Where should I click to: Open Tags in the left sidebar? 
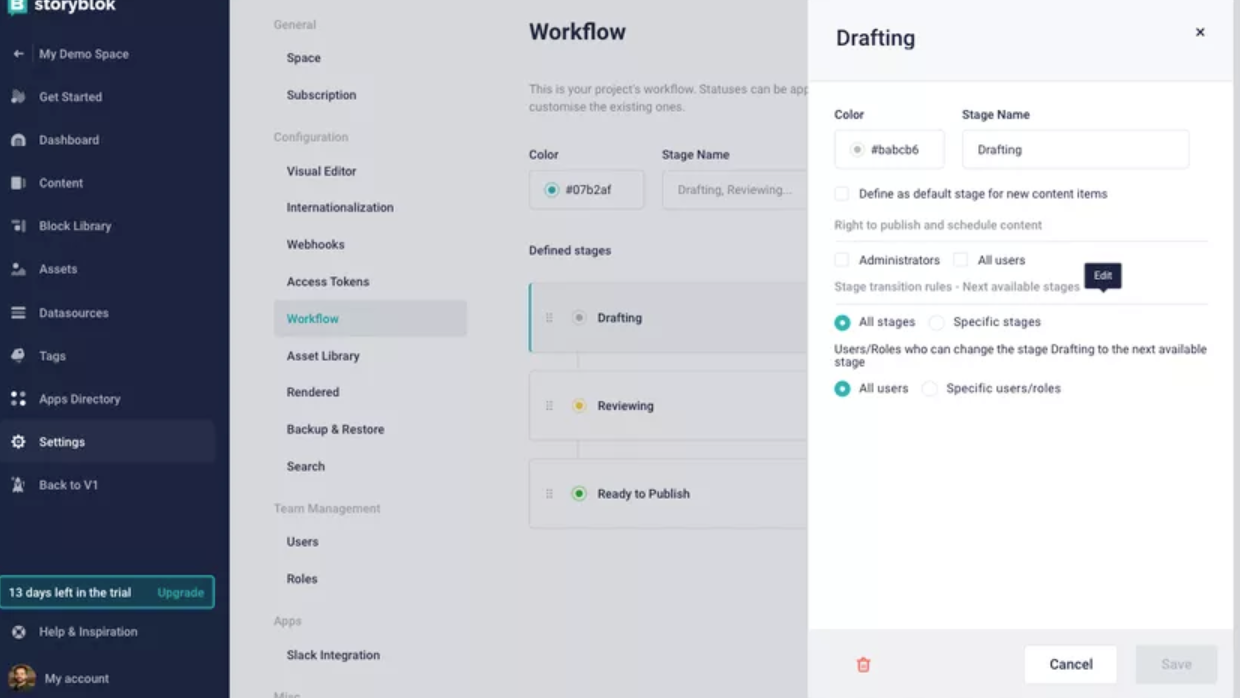coord(52,356)
